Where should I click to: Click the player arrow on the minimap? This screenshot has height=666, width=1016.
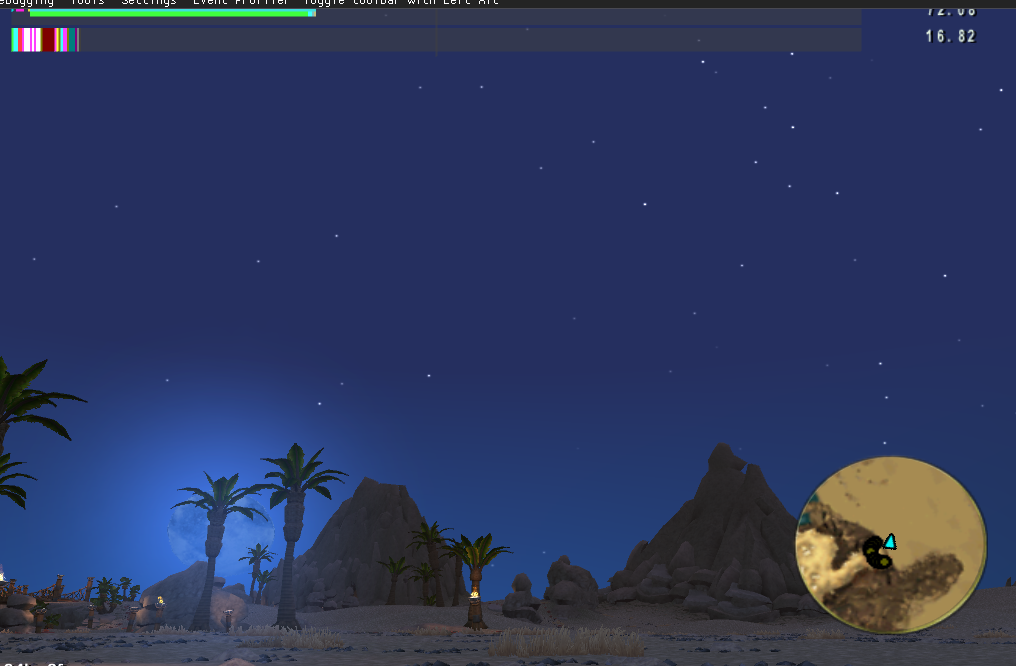(889, 540)
